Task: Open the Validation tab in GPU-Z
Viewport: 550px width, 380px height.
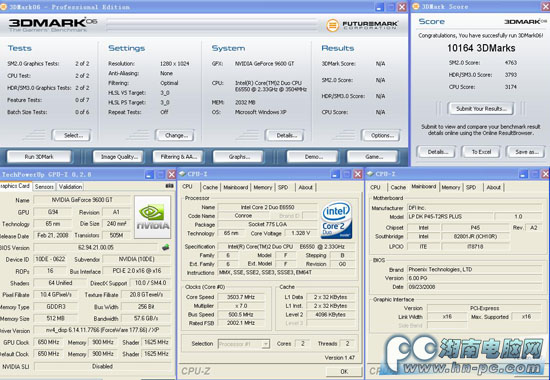Action: point(70,187)
